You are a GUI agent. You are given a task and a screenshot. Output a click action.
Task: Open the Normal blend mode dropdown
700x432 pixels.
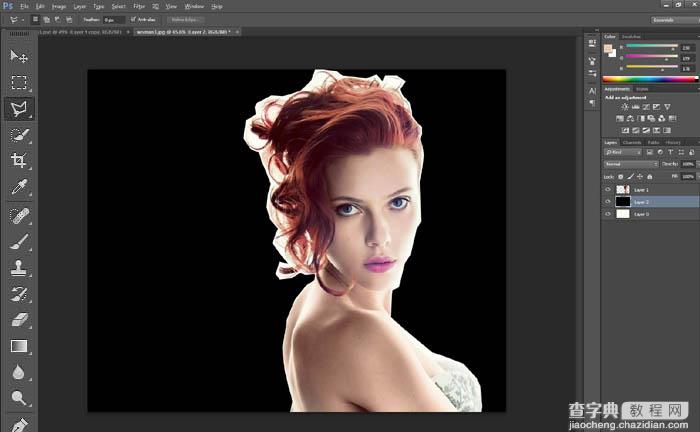631,164
